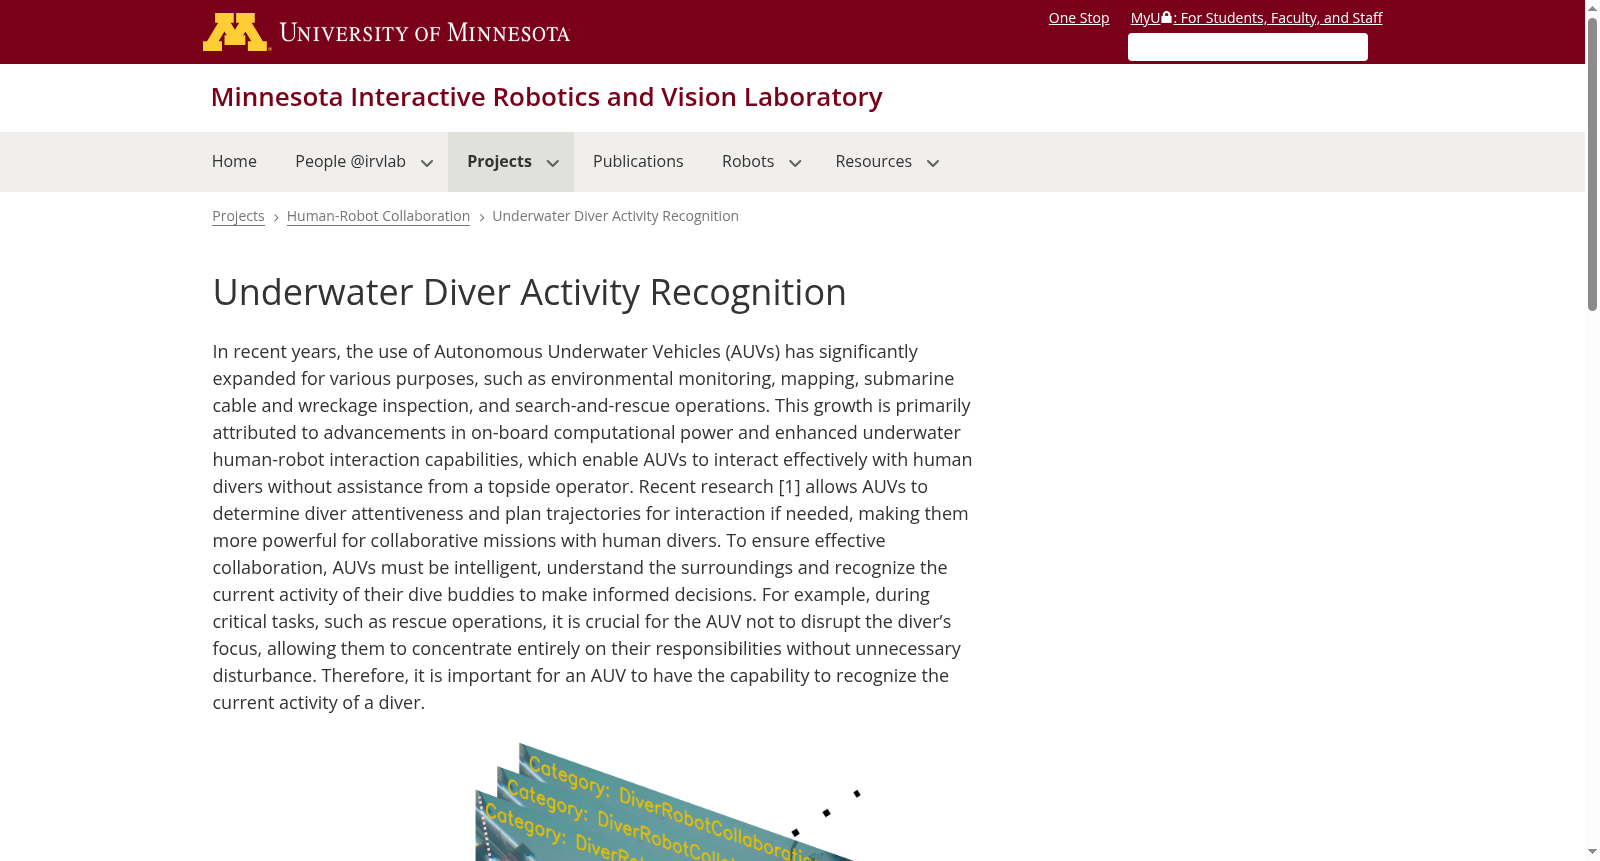
Task: Click Underwater Diver Activity Recognition breadcrumb text
Action: (615, 216)
